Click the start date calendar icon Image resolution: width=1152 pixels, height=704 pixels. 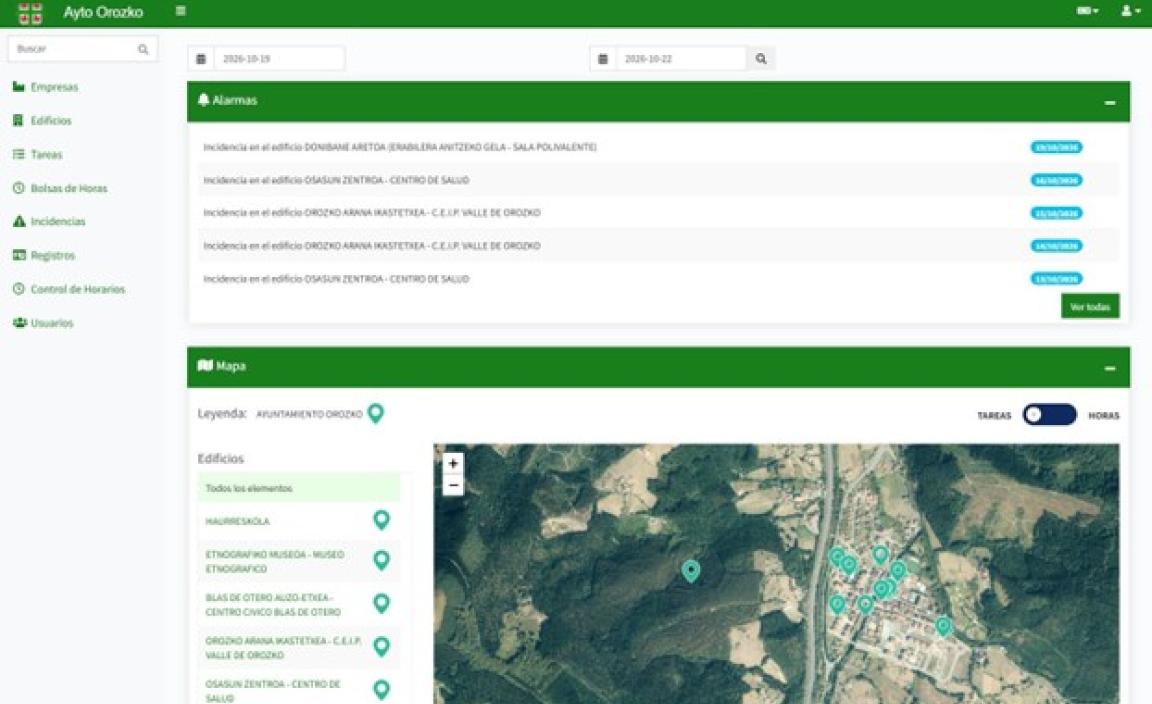[201, 59]
